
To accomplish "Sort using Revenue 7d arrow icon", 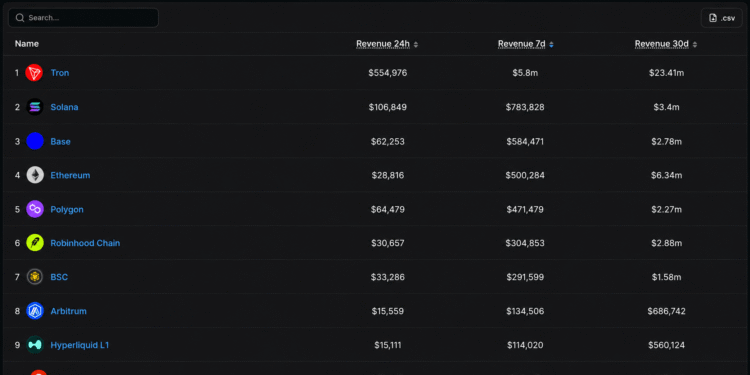I will [x=551, y=44].
